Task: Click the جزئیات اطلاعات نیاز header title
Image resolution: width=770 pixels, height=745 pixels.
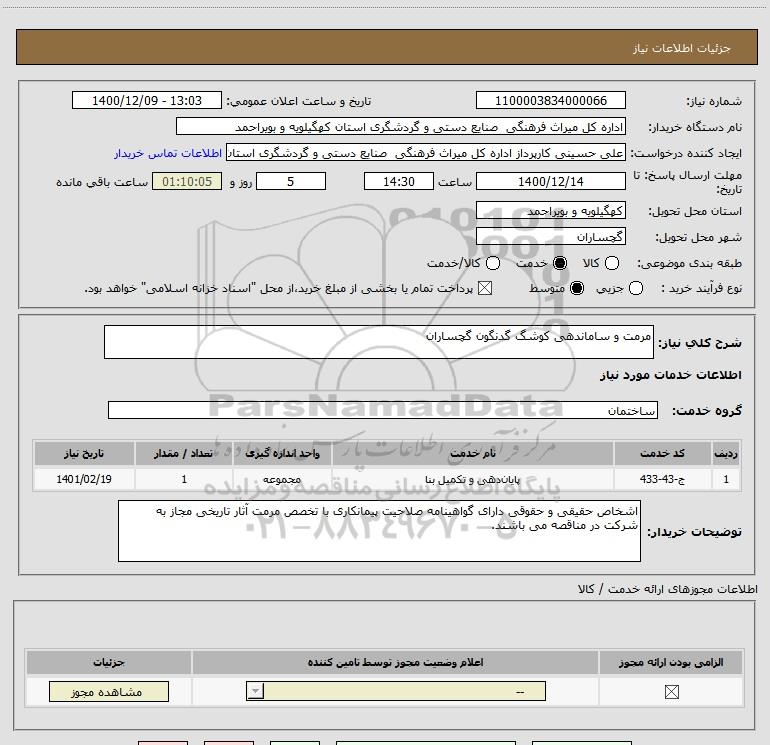Action: pos(682,48)
